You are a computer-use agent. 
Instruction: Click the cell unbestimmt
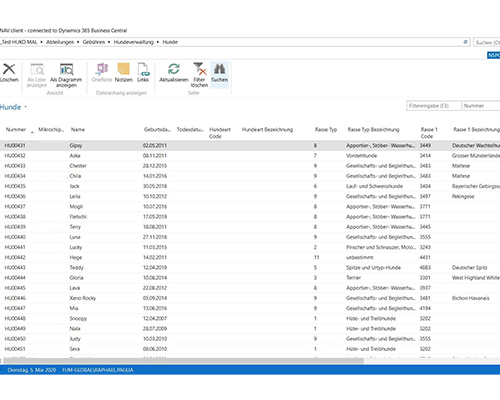pos(360,257)
